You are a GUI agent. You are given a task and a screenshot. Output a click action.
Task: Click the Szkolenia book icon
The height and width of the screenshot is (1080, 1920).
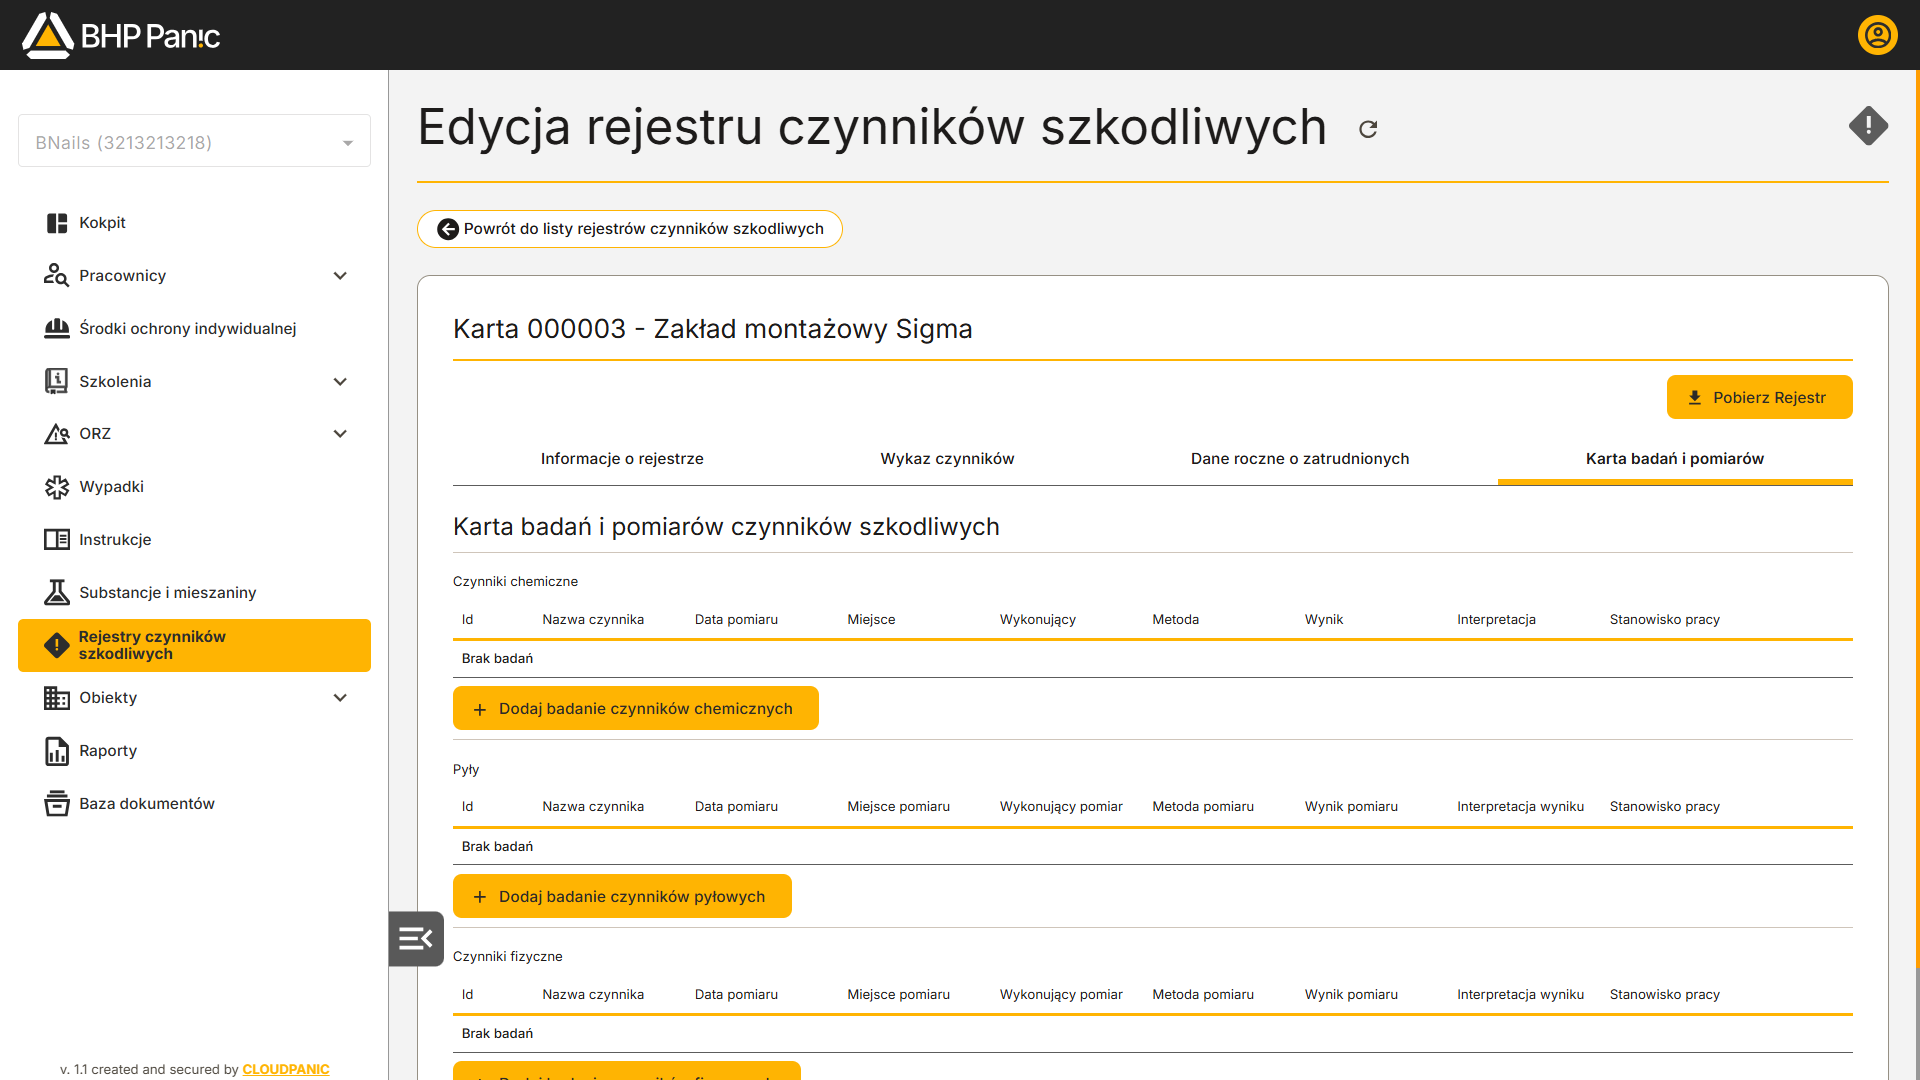57,381
